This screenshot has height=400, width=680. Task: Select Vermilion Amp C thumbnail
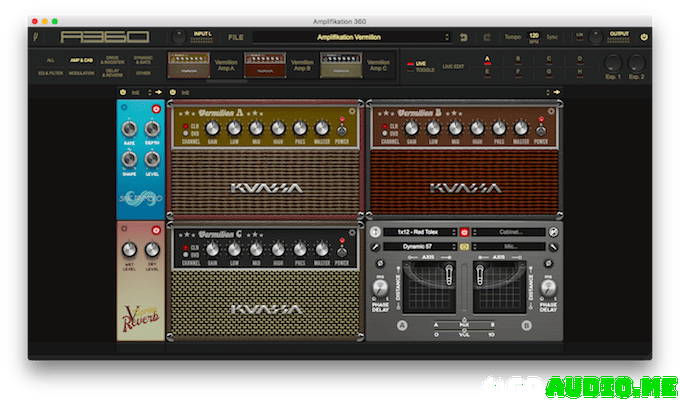pos(341,66)
